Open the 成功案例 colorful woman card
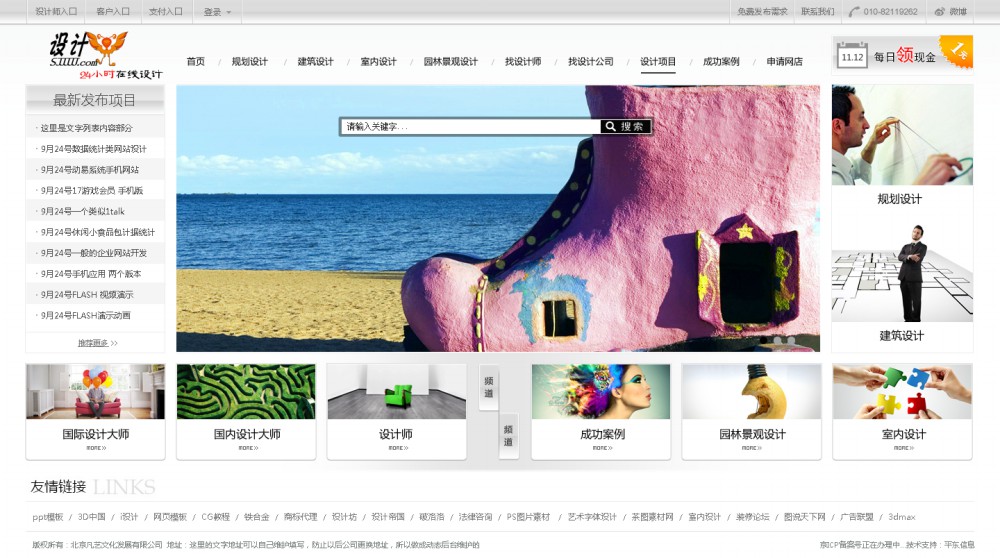 click(x=601, y=392)
